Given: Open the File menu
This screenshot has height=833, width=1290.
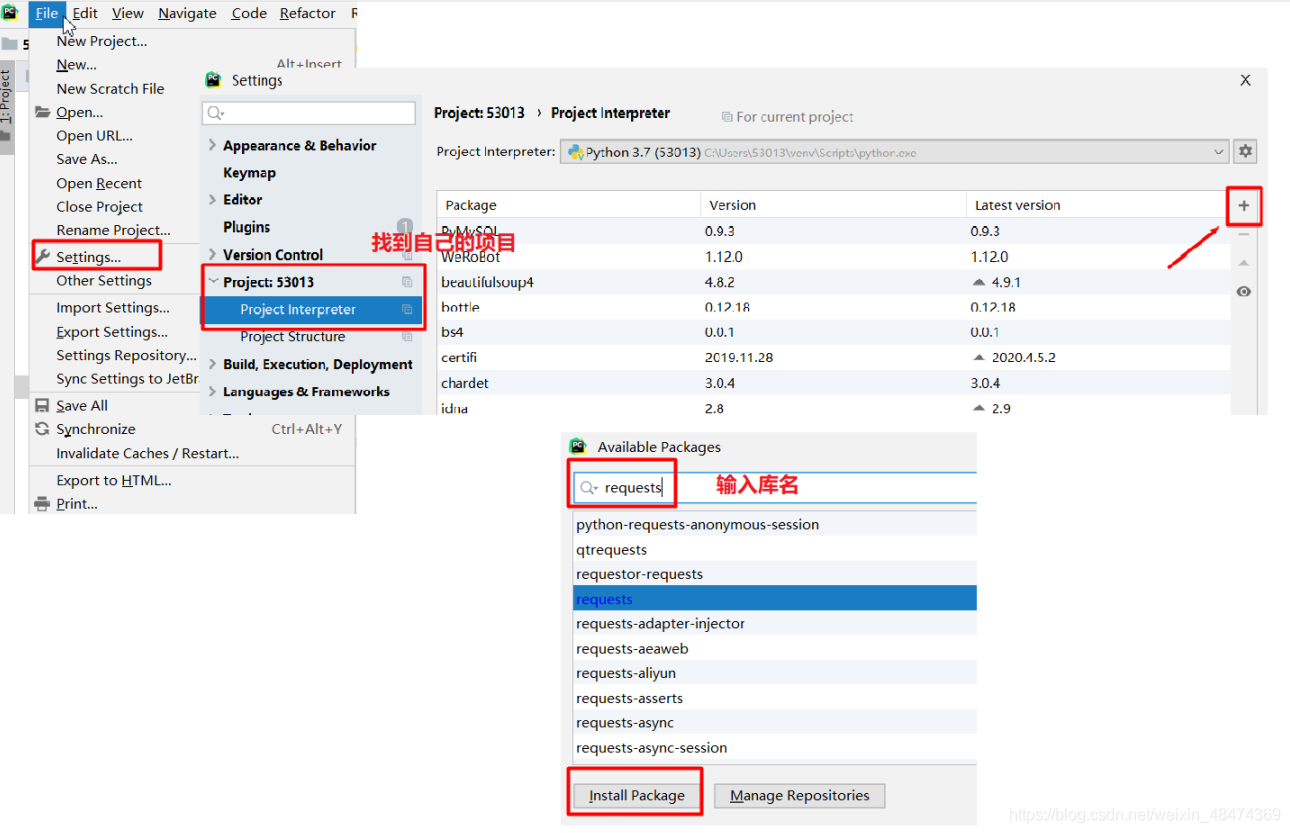Looking at the screenshot, I should pyautogui.click(x=47, y=13).
